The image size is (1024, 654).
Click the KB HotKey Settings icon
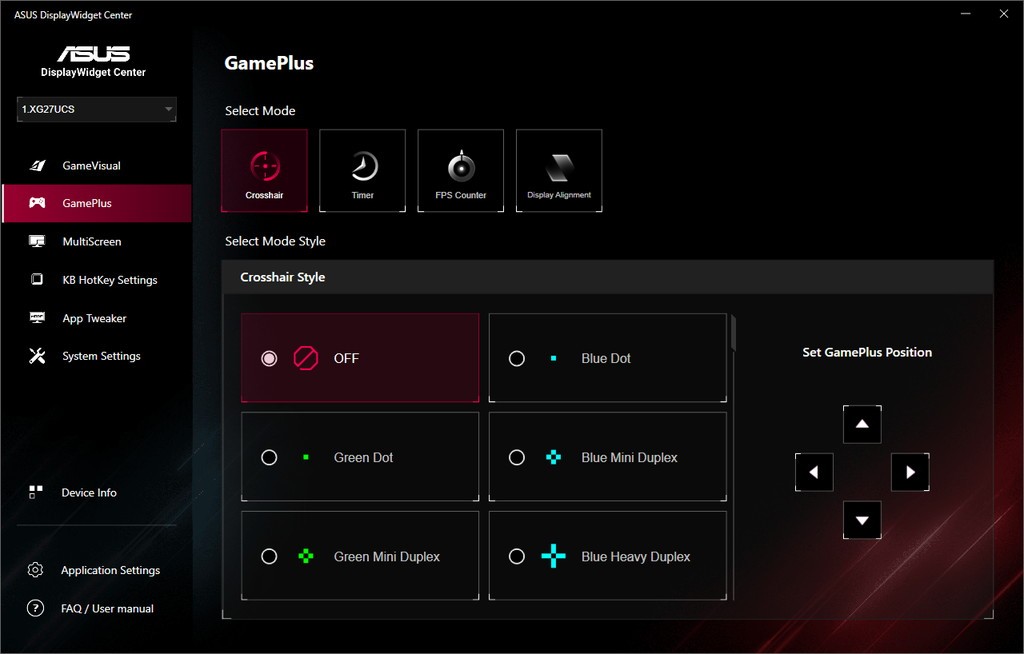click(37, 279)
